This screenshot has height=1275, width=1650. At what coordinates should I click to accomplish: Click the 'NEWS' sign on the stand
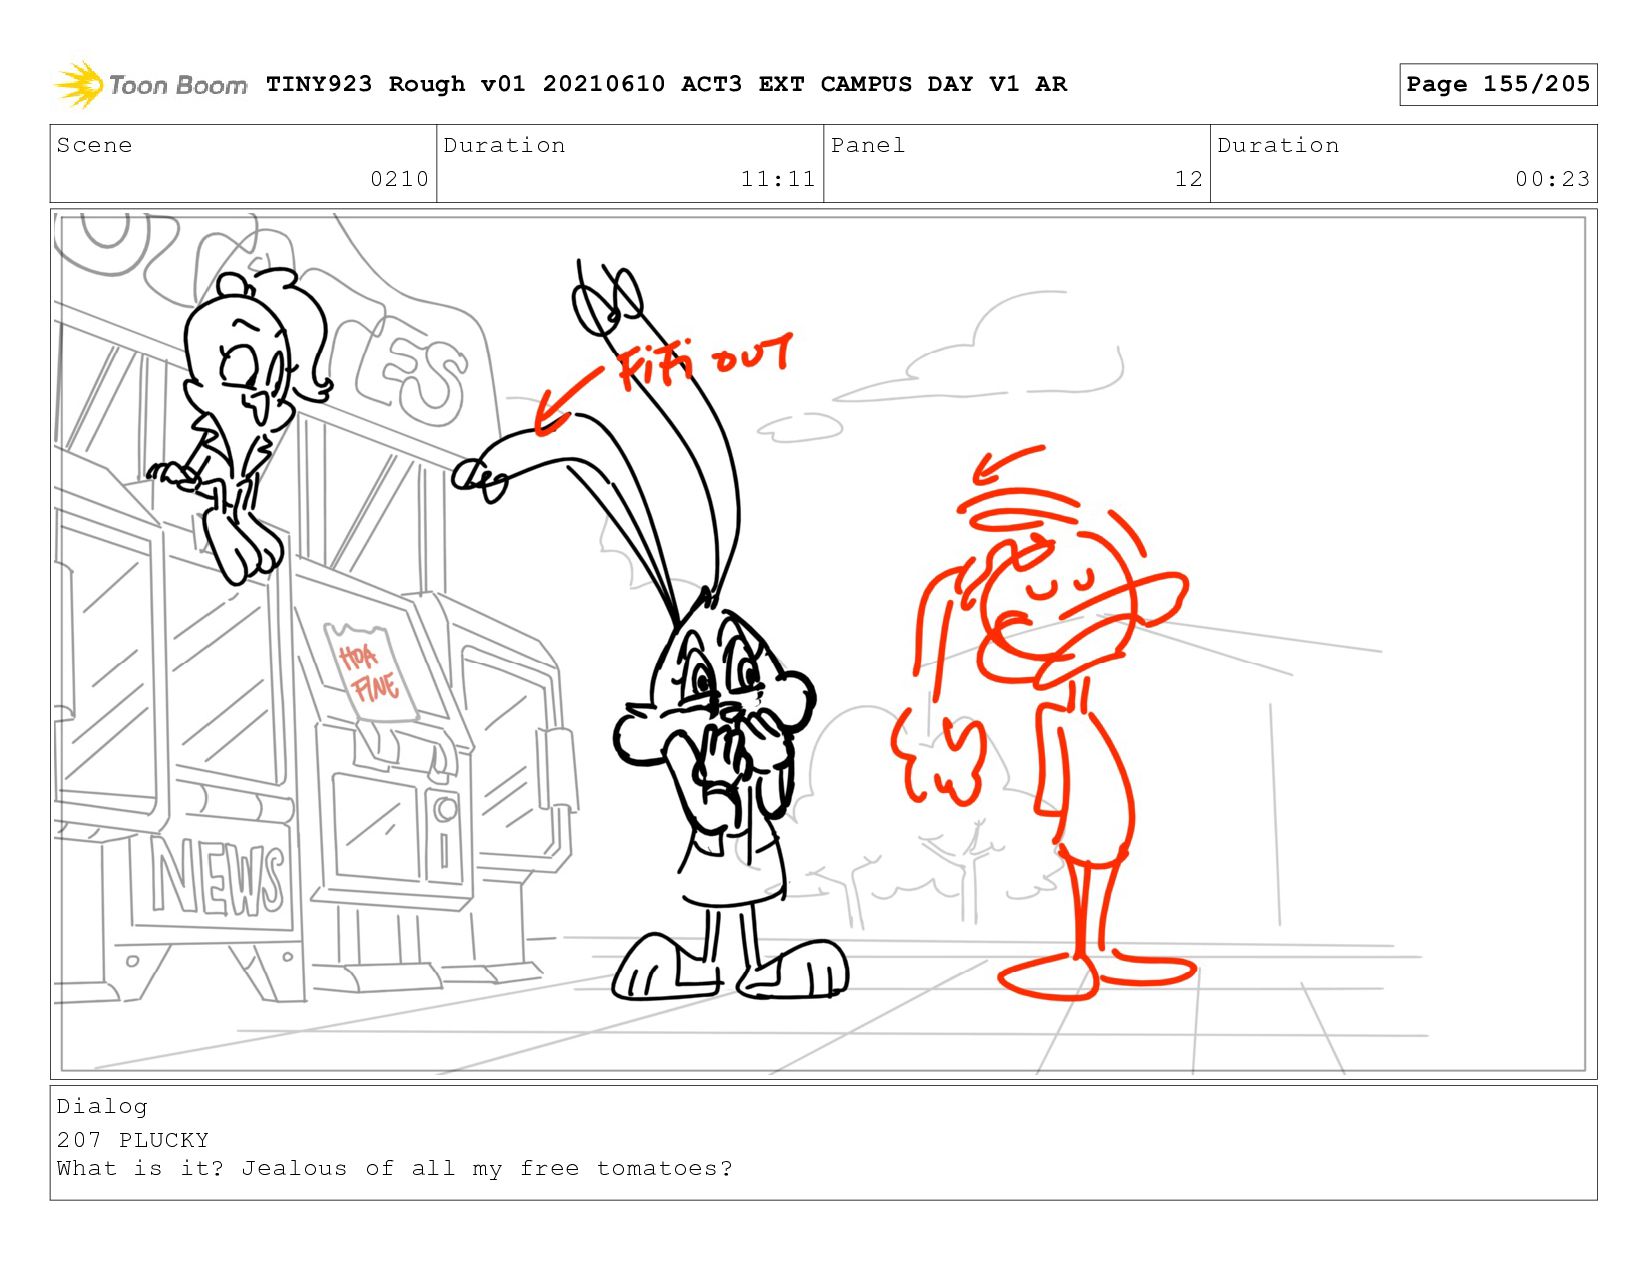point(218,878)
